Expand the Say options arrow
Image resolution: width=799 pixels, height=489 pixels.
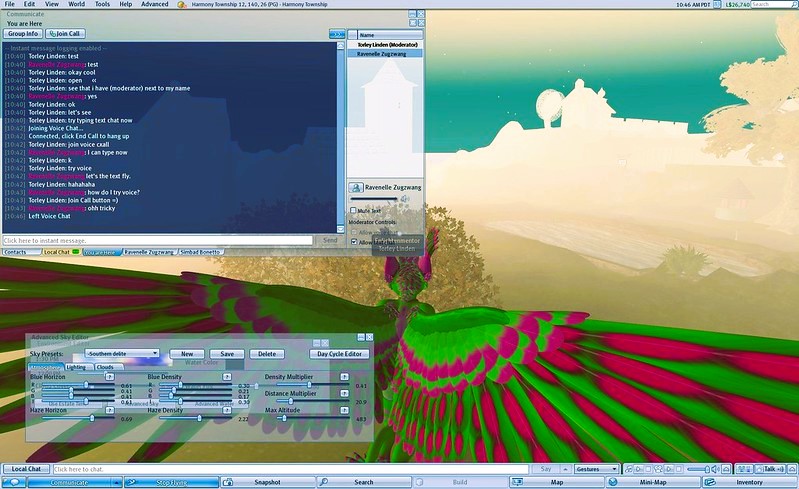coord(565,469)
